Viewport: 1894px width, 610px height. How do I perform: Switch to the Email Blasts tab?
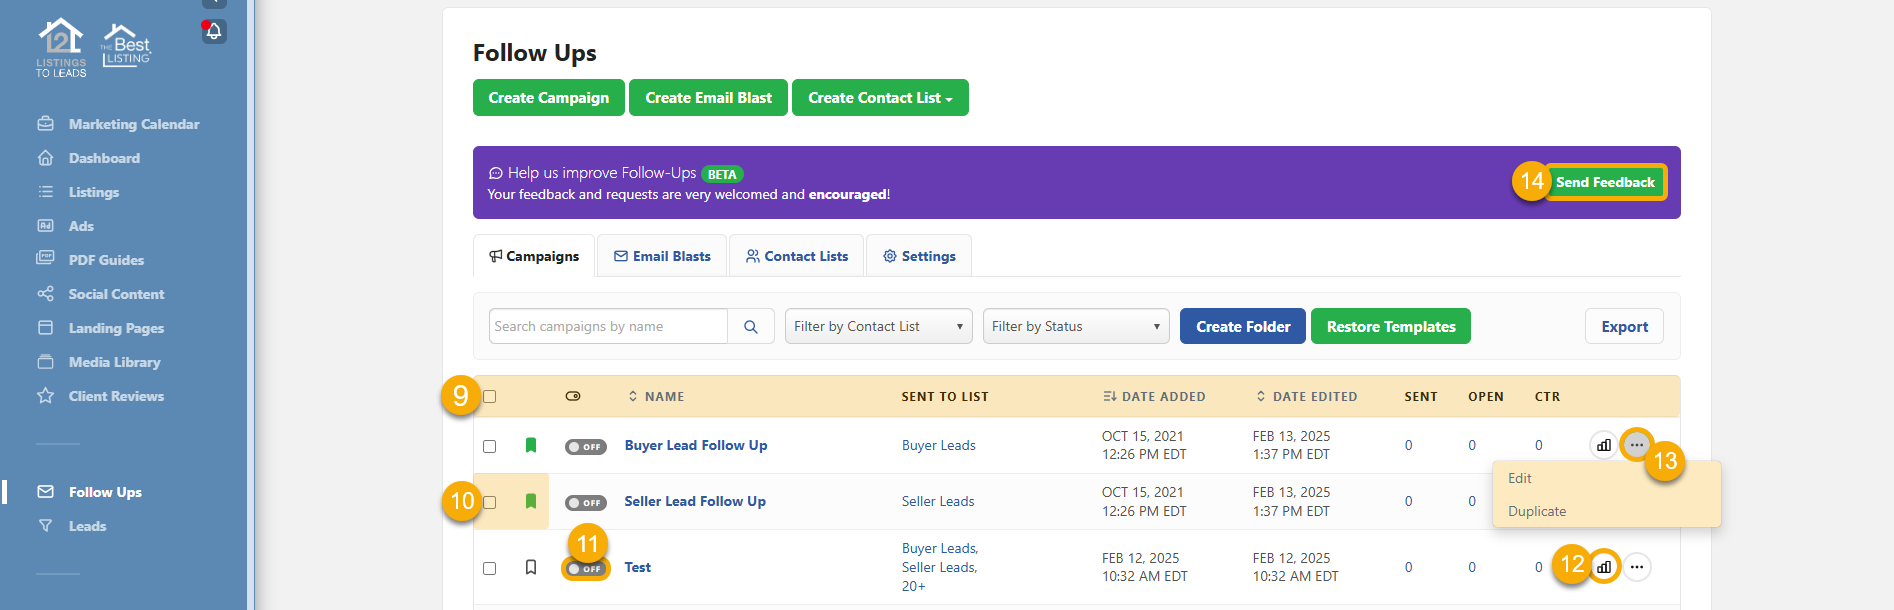tap(662, 257)
